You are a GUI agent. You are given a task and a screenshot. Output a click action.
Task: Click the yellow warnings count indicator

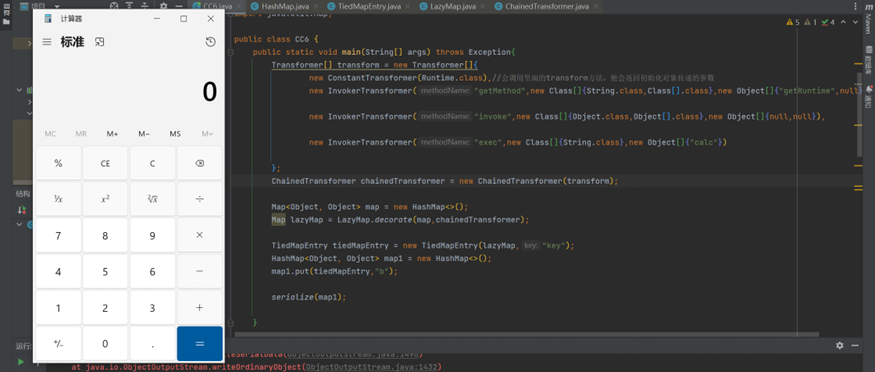(x=793, y=22)
